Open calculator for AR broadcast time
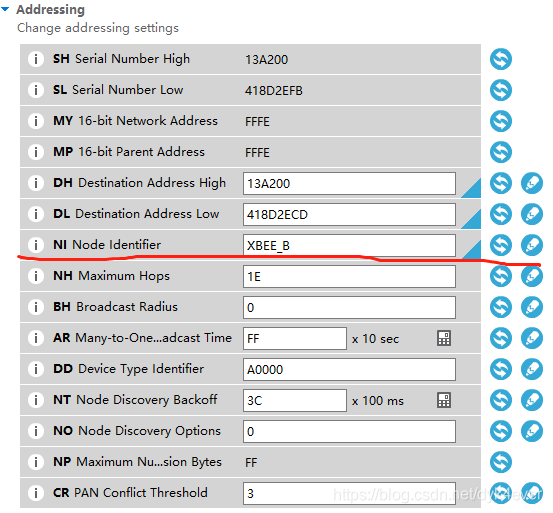553x513 pixels. click(x=444, y=338)
